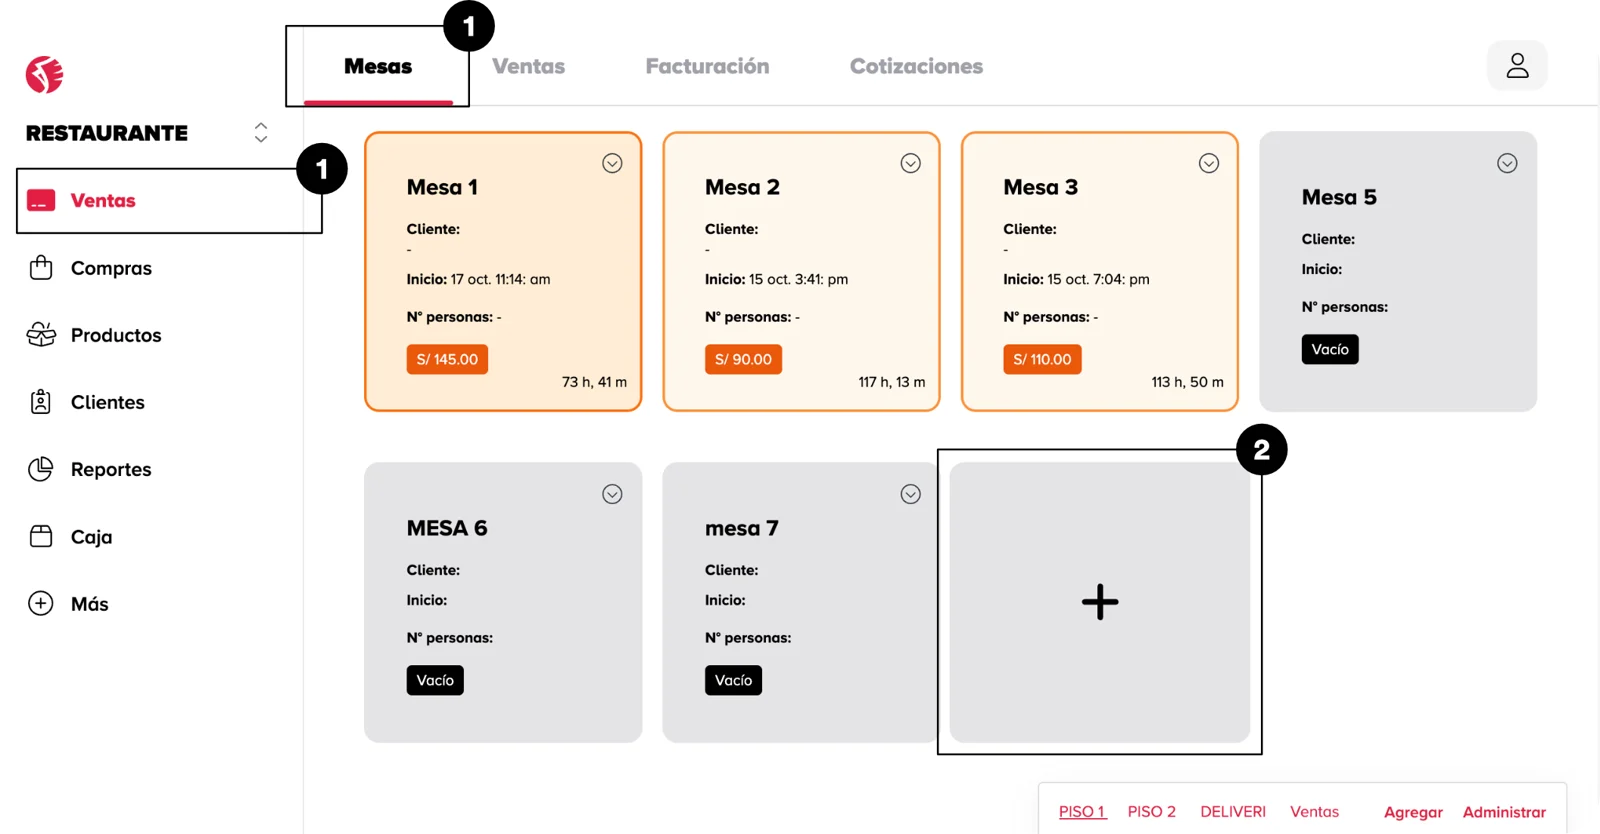Open Caja register icon
1600x834 pixels.
tap(41, 537)
